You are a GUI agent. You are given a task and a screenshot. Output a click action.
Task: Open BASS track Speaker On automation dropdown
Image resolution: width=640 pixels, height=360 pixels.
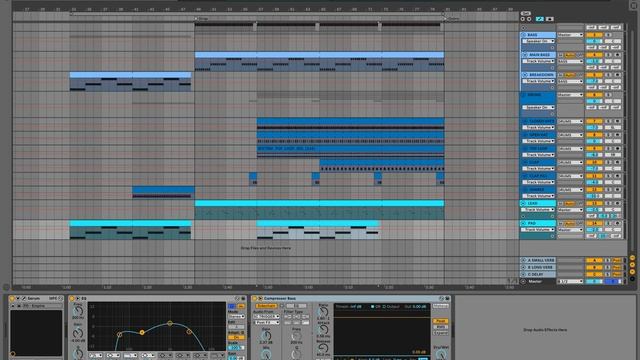pos(539,41)
